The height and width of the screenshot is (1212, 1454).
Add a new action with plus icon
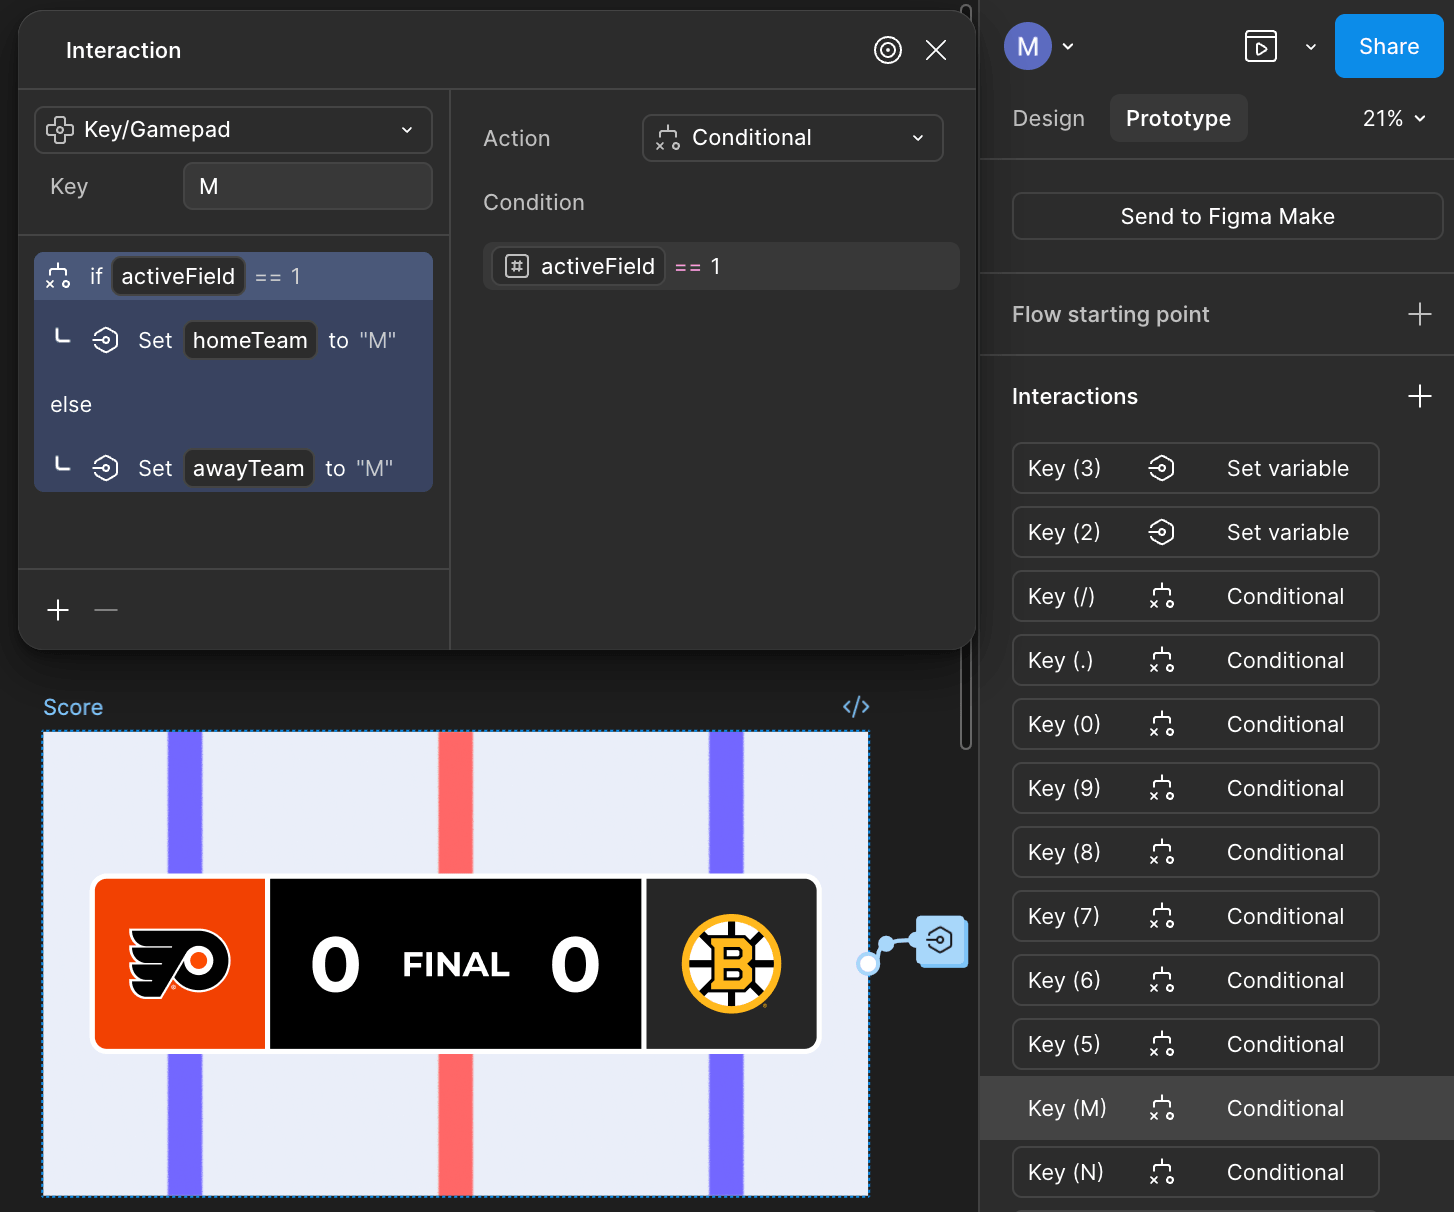pos(58,610)
